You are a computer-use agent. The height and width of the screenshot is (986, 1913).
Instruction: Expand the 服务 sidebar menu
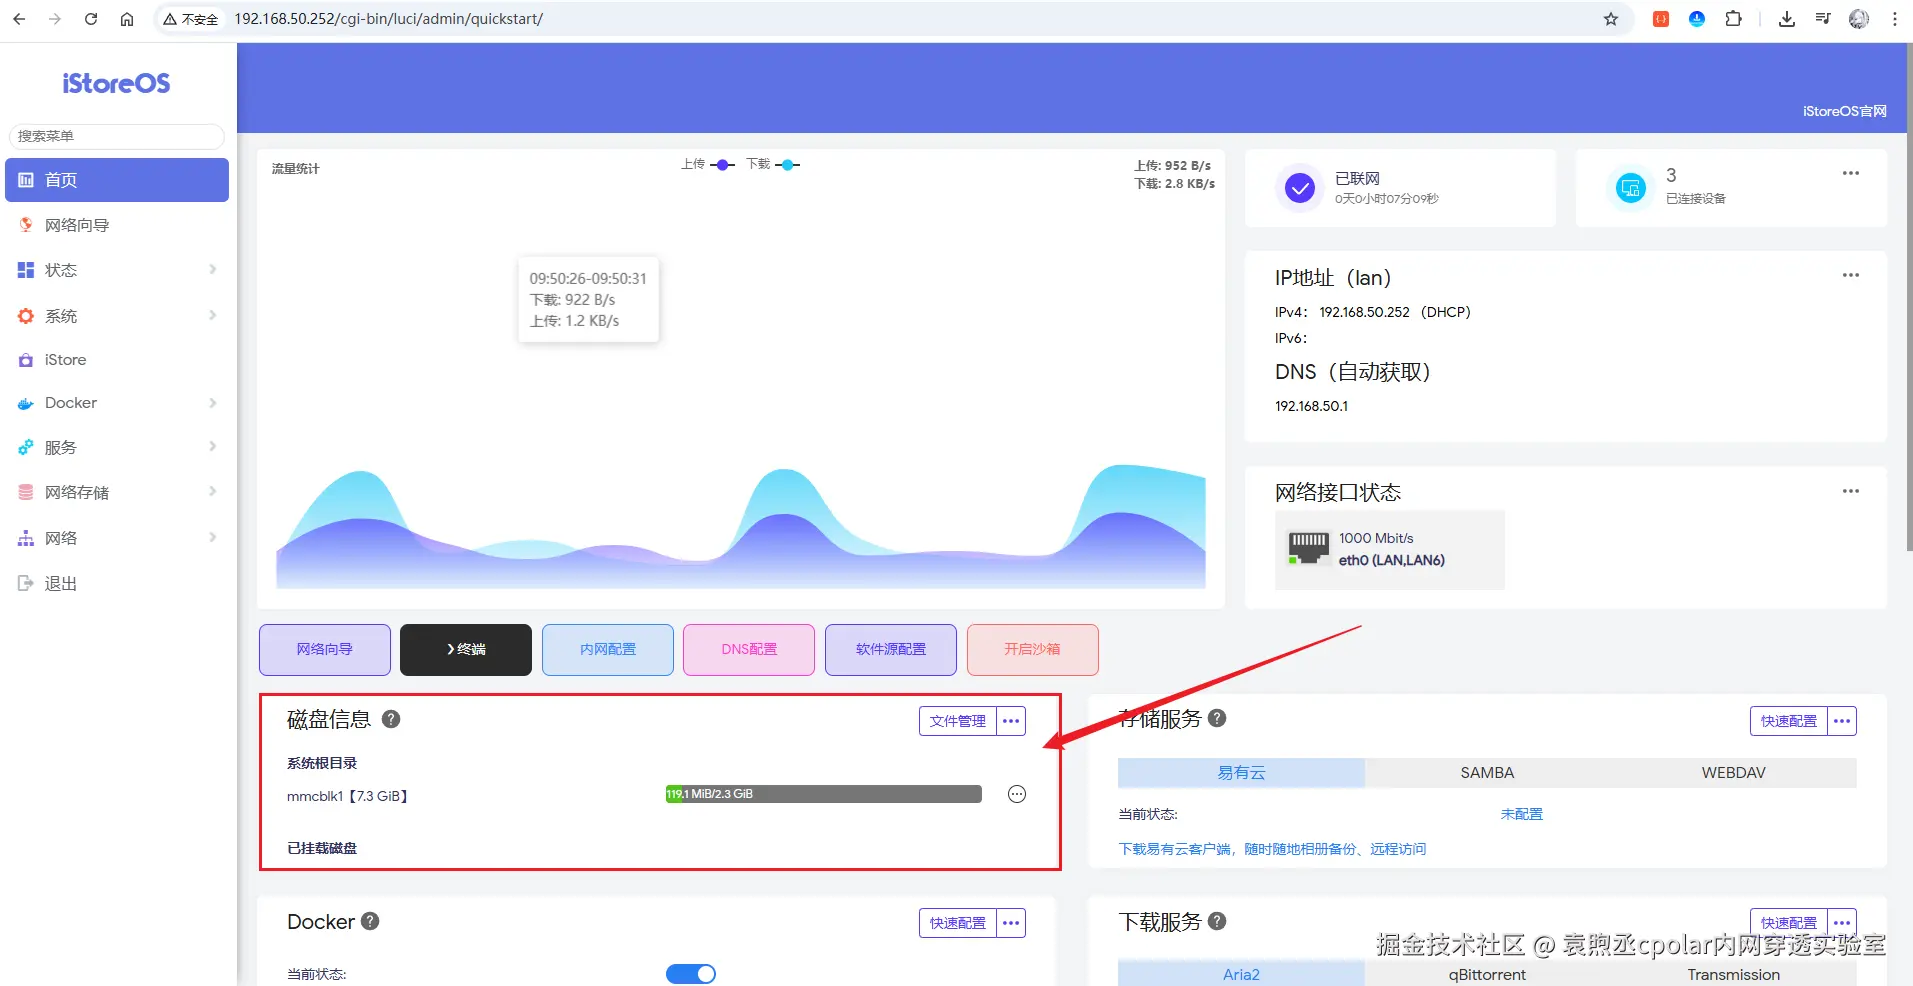pos(117,447)
